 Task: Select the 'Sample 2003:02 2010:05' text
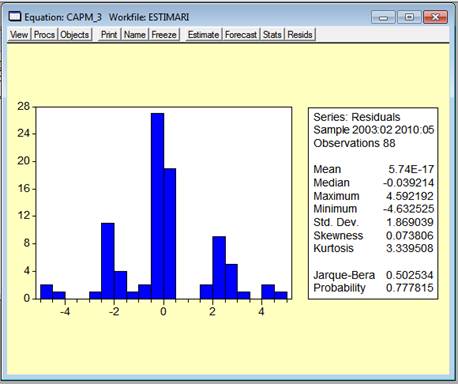click(374, 130)
